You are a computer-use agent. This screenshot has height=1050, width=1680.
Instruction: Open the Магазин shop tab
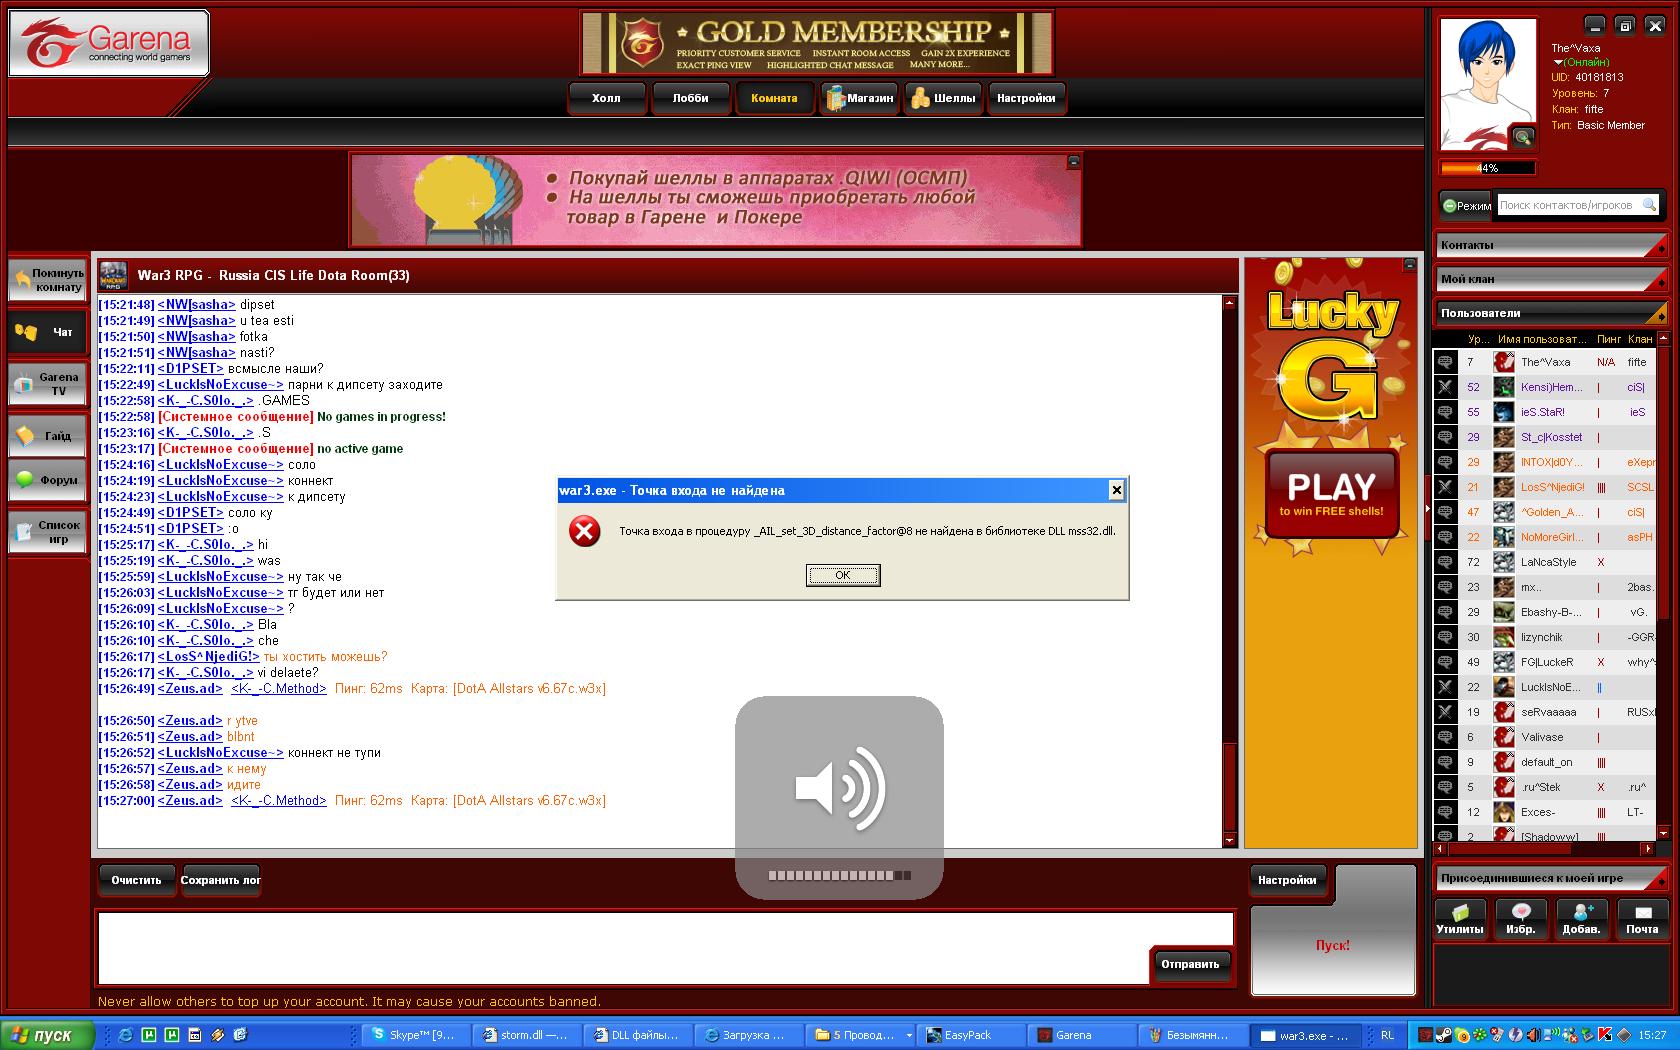pyautogui.click(x=859, y=98)
